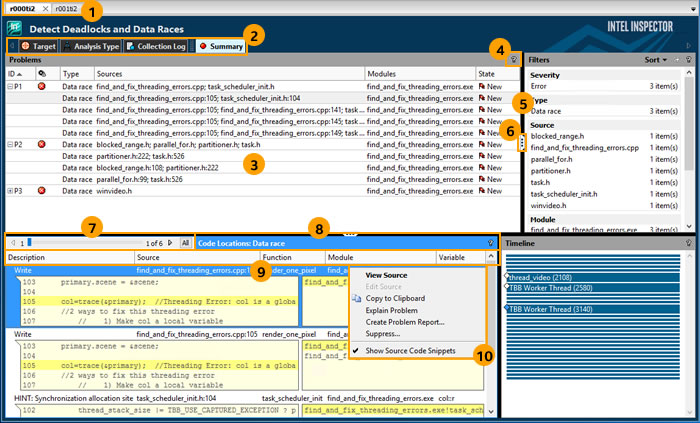The width and height of the screenshot is (700, 423).
Task: Select TBB Worker Thread (3140) in Timeline
Action: tap(551, 309)
